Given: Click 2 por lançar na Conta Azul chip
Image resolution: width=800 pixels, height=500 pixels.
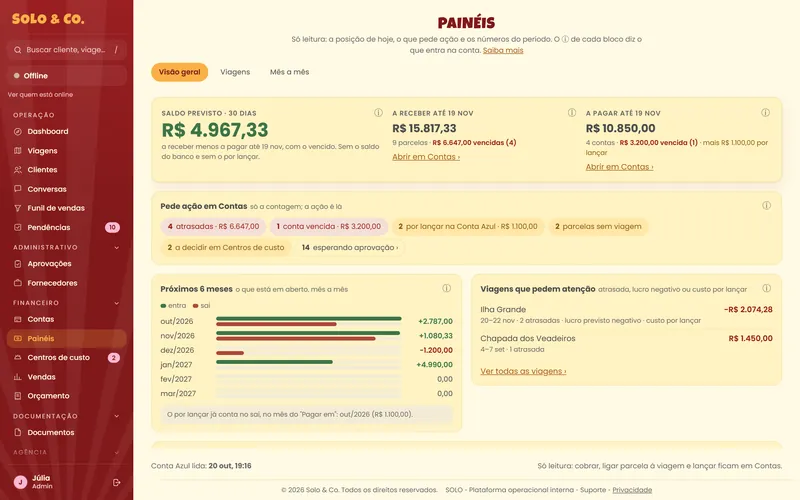Looking at the screenshot, I should pyautogui.click(x=468, y=227).
